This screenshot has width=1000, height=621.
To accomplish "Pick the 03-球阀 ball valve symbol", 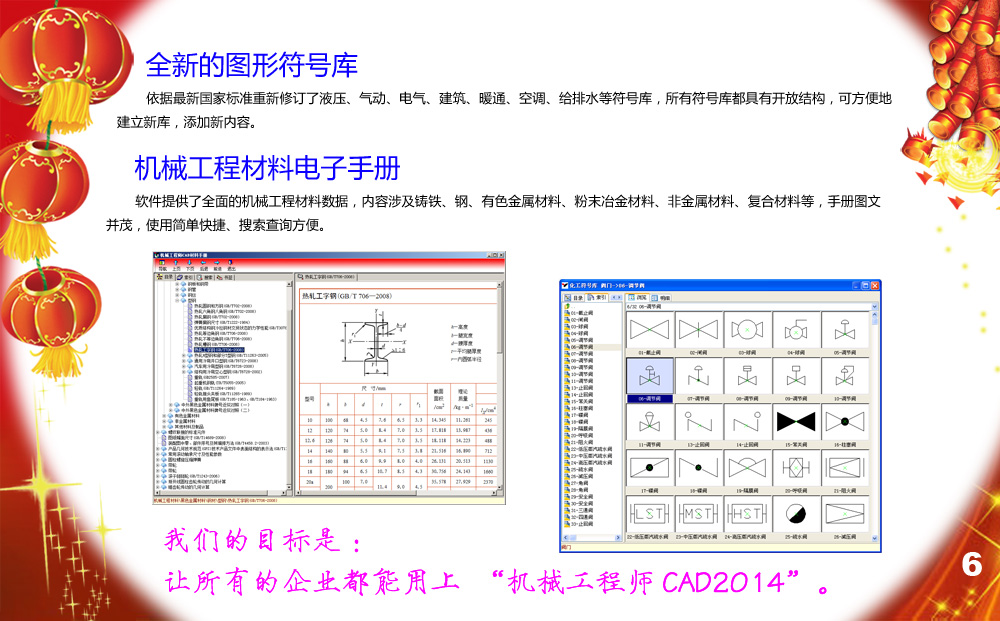I will (x=747, y=331).
